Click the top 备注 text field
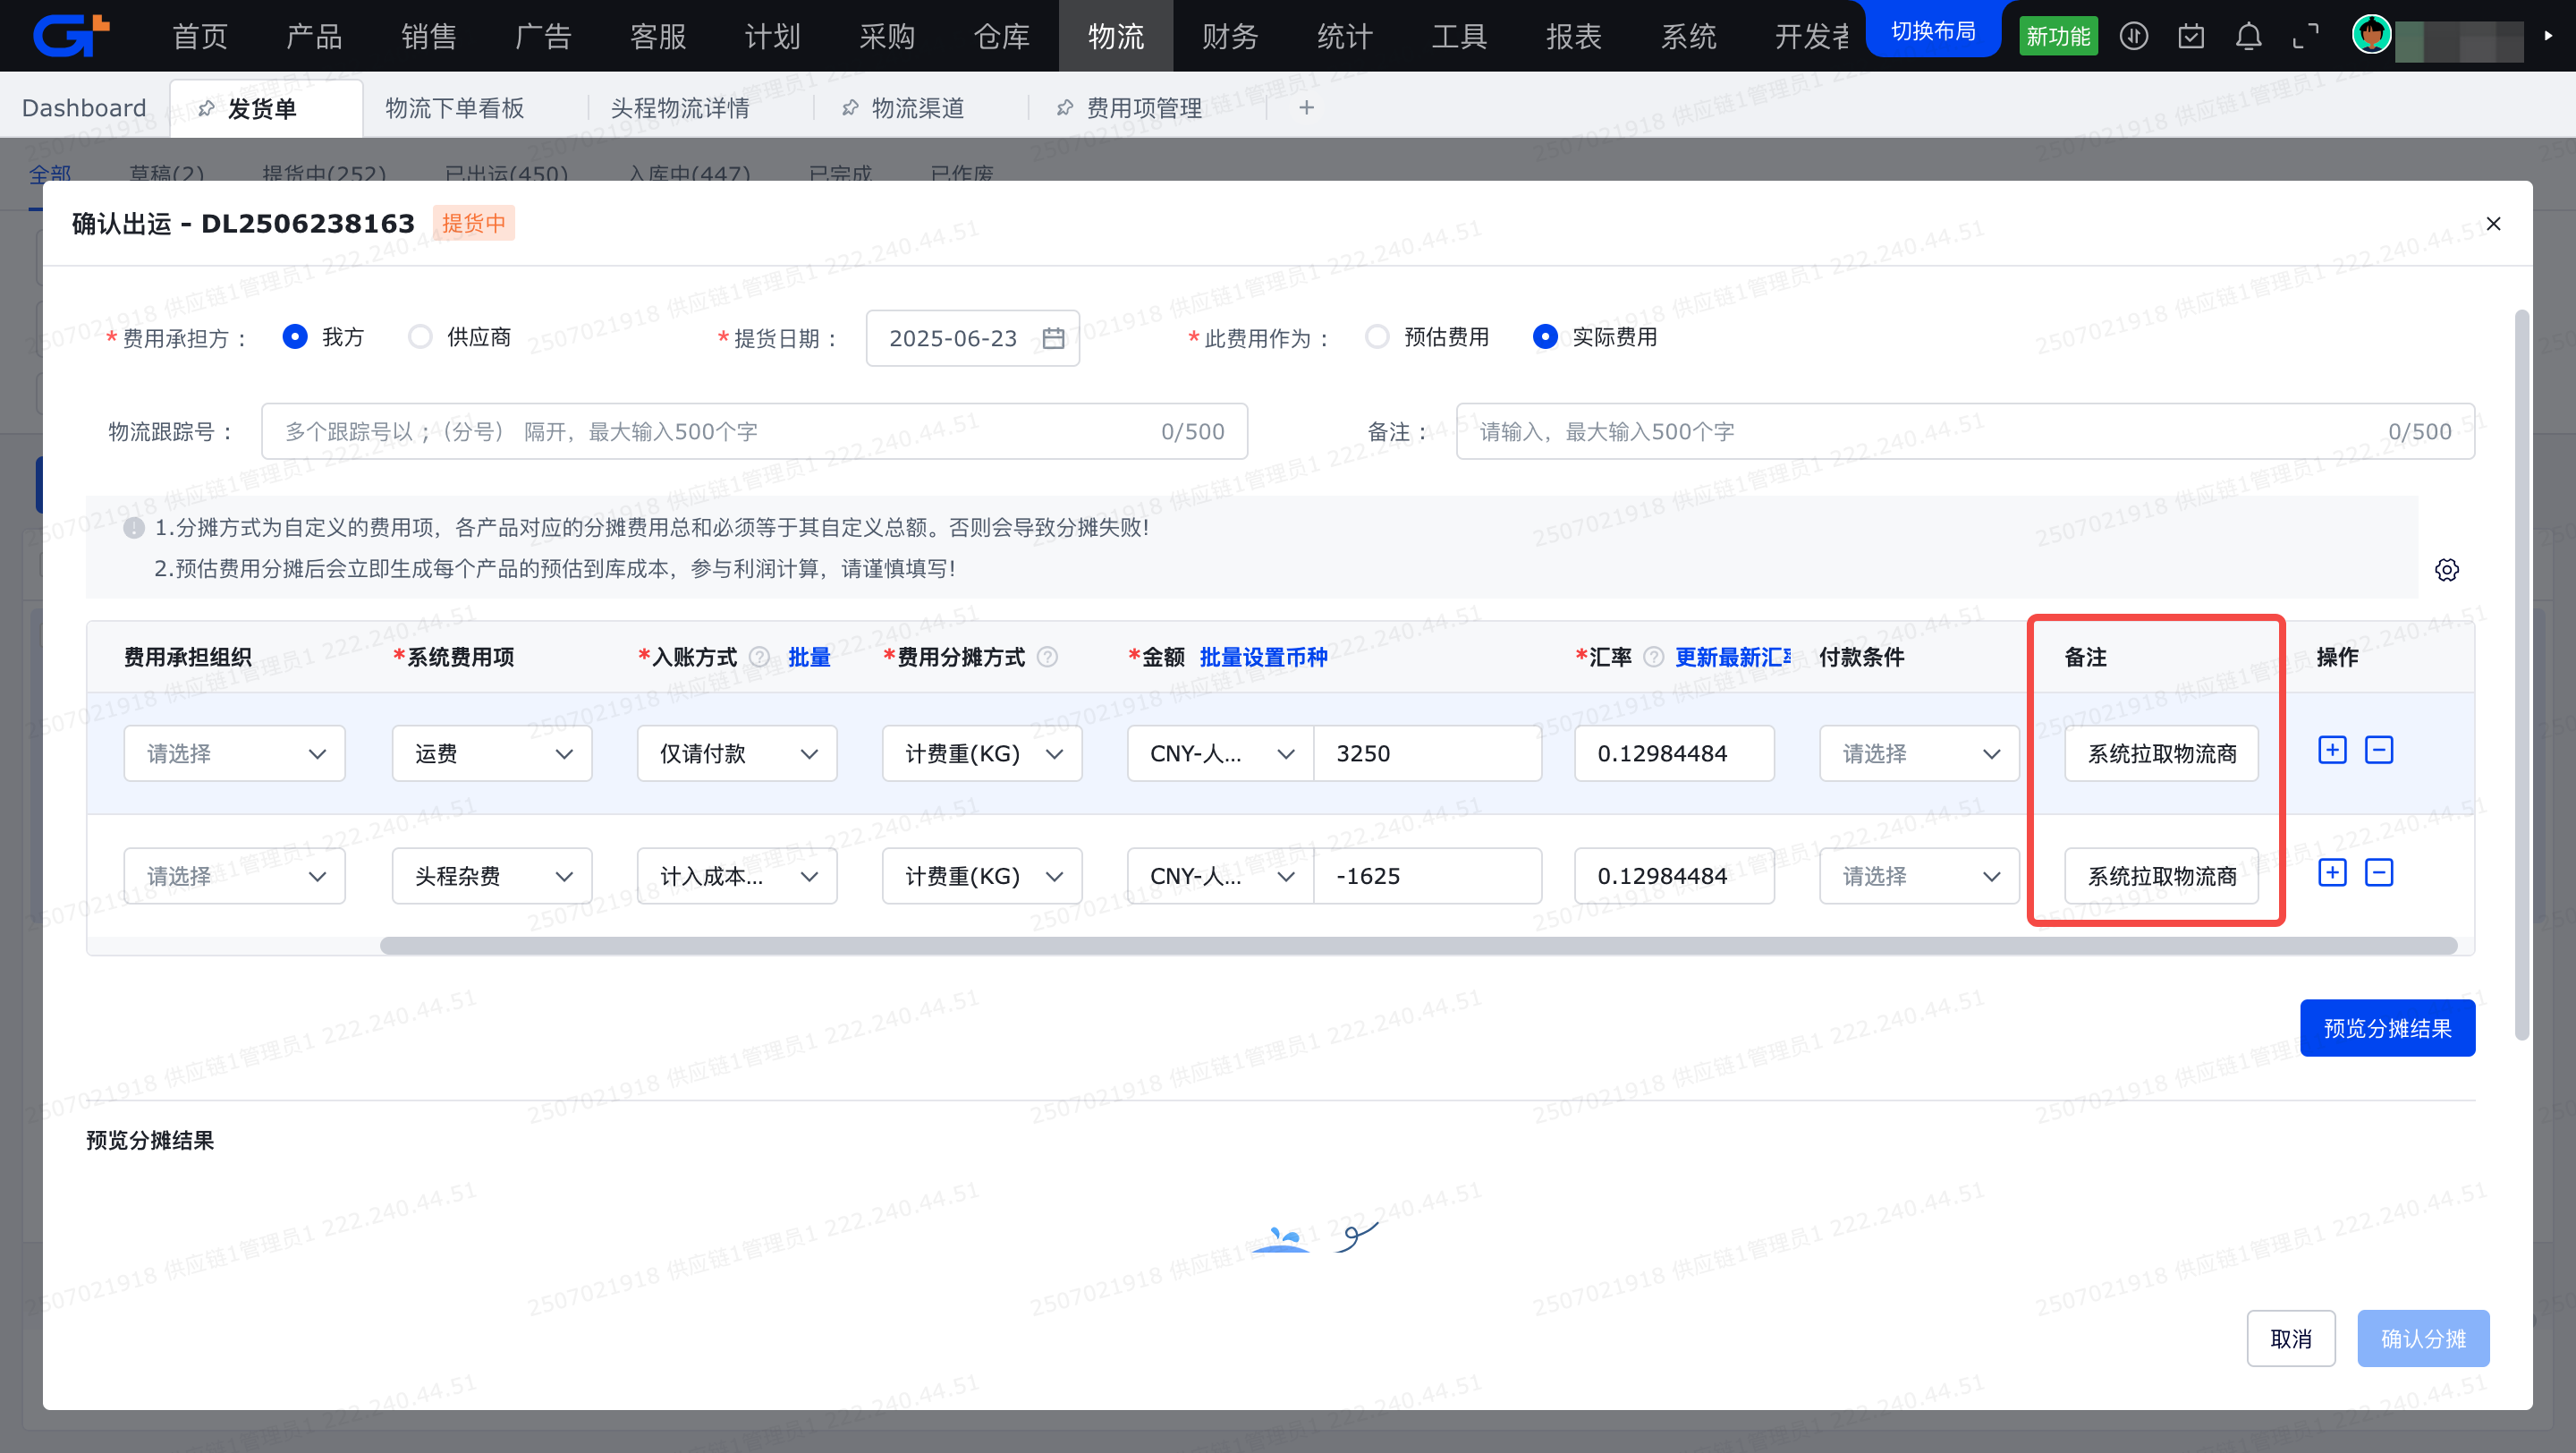Screen dimensions: 2576x1453 point(1965,432)
